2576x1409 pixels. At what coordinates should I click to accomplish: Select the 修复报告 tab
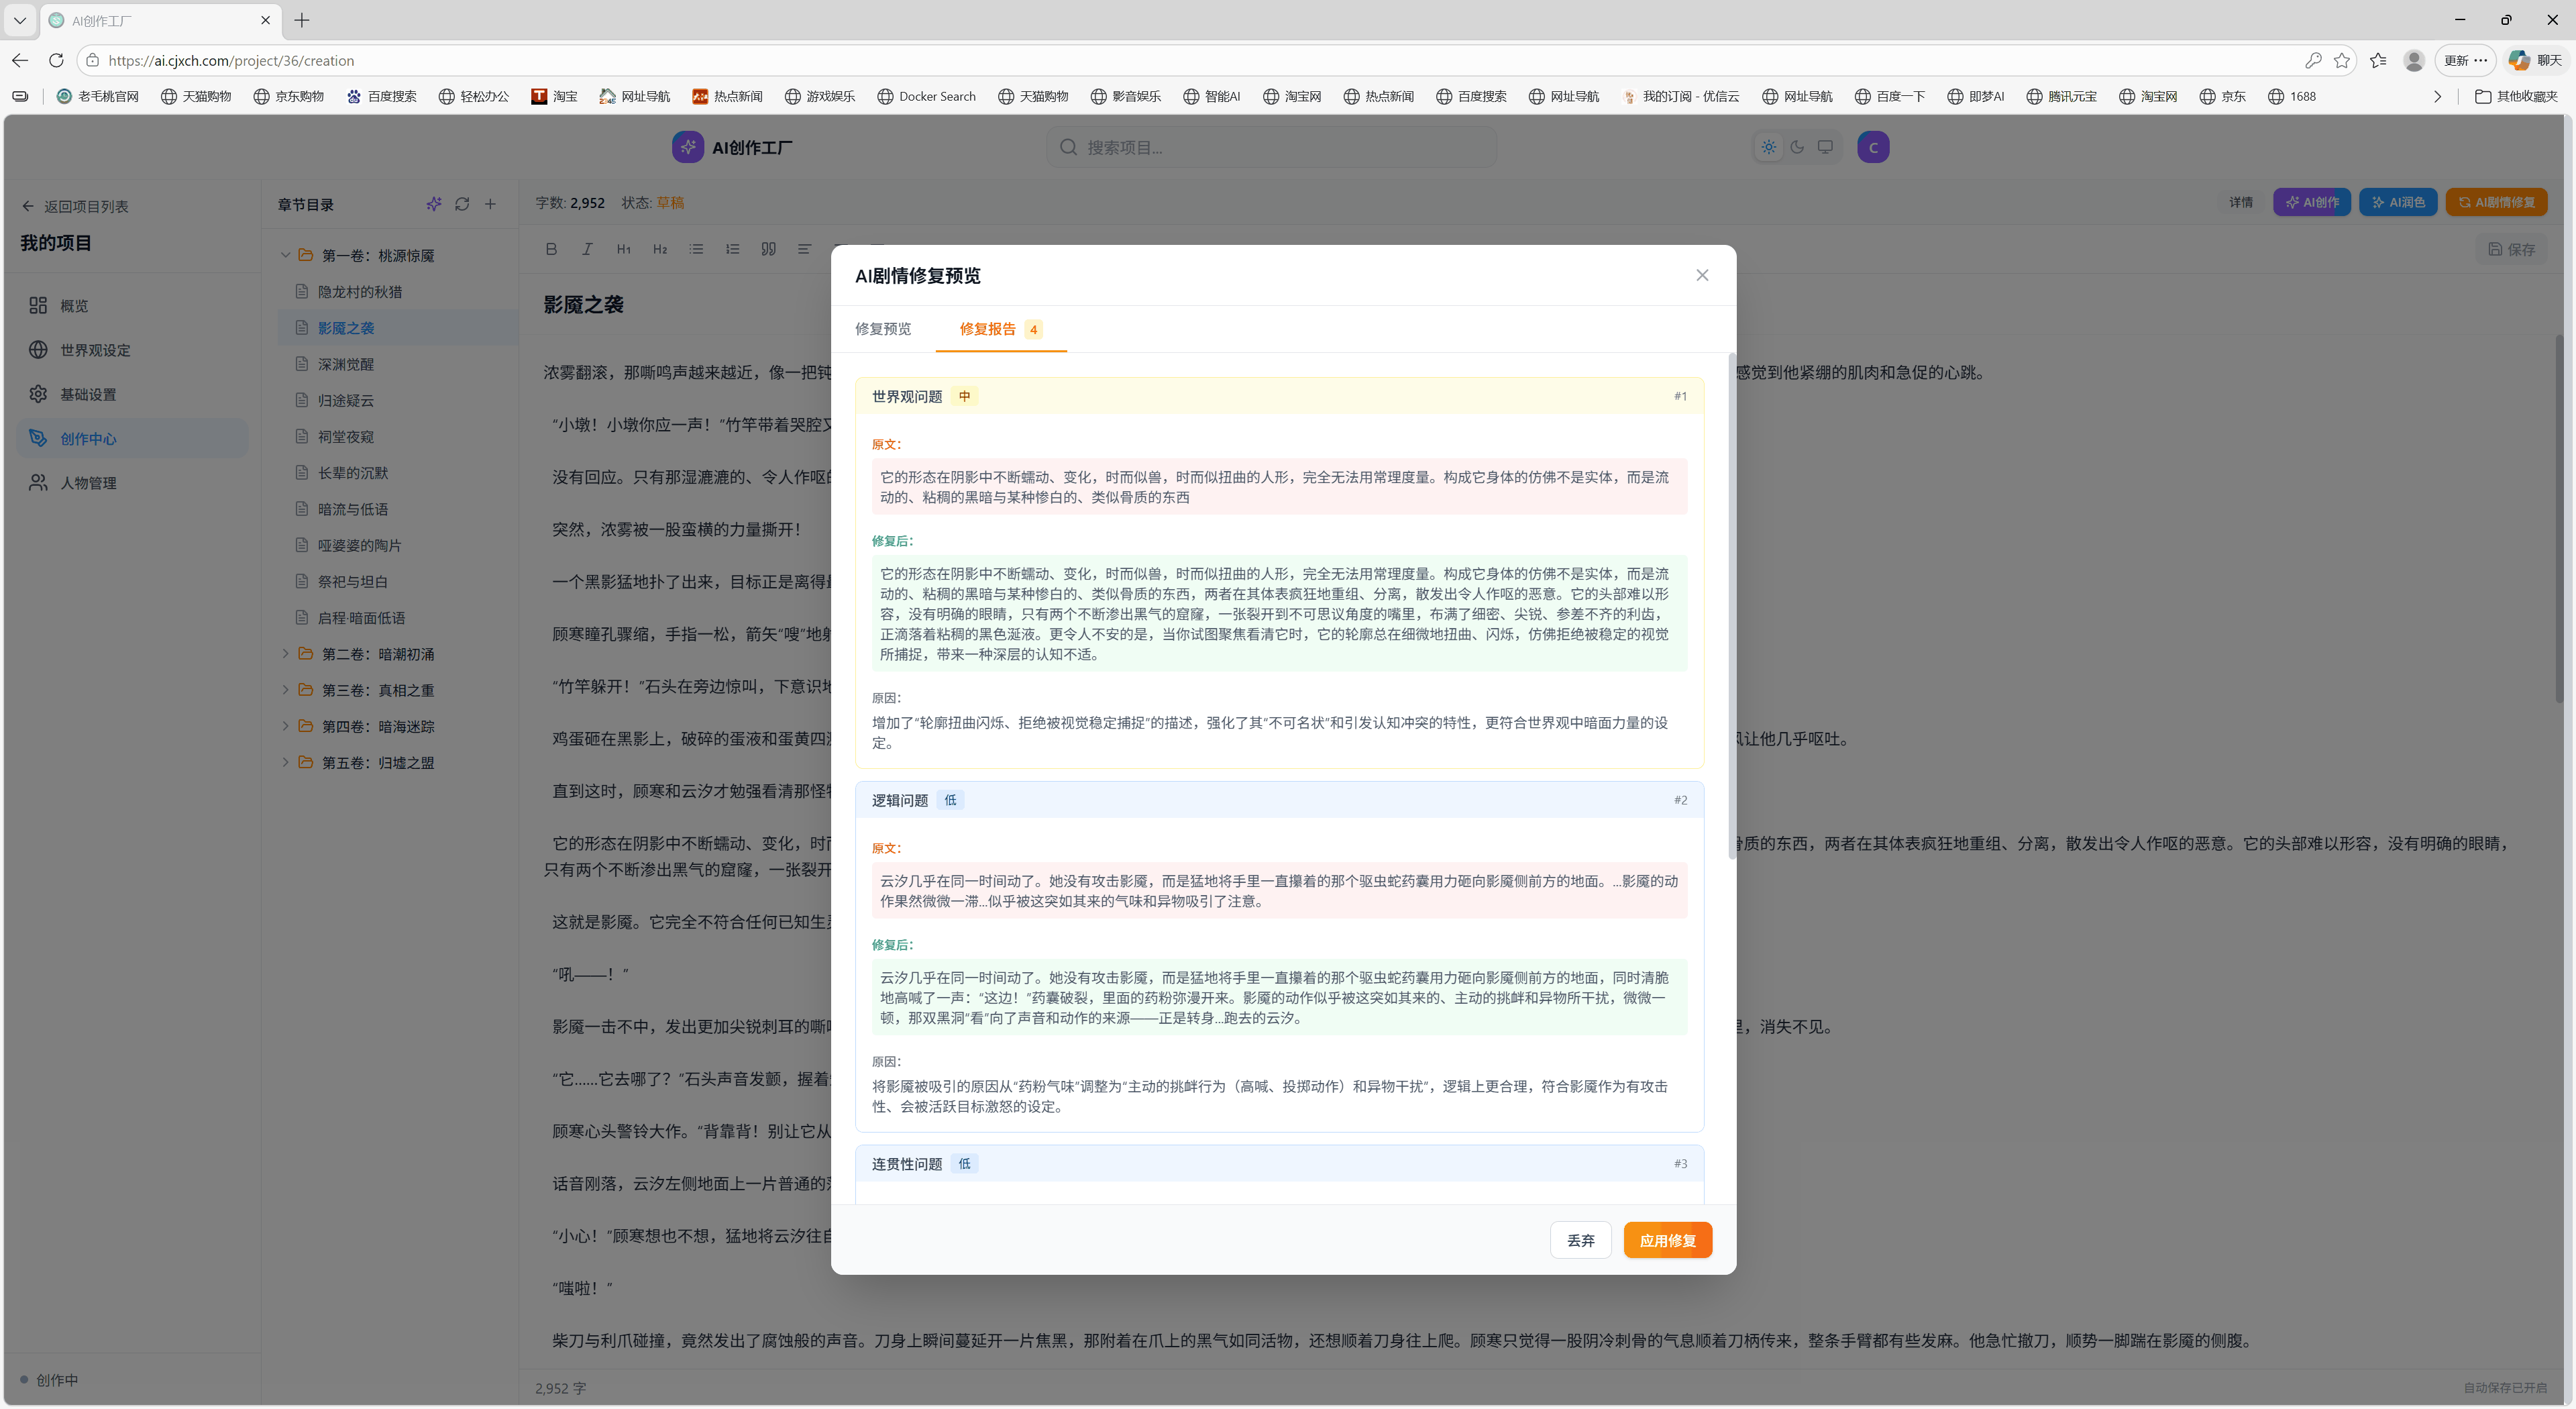(x=1001, y=329)
